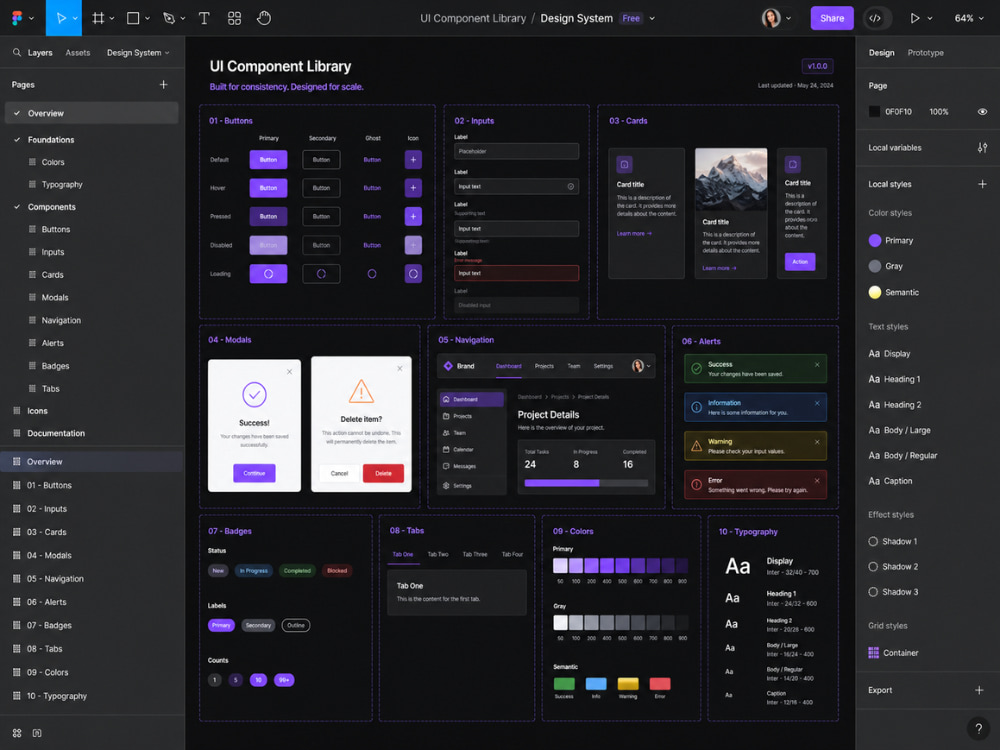
Task: Dismiss the Error alert X
Action: click(817, 480)
